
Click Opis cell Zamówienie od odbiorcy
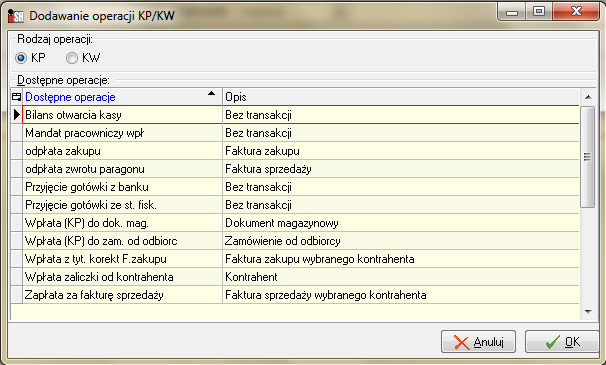(x=401, y=241)
